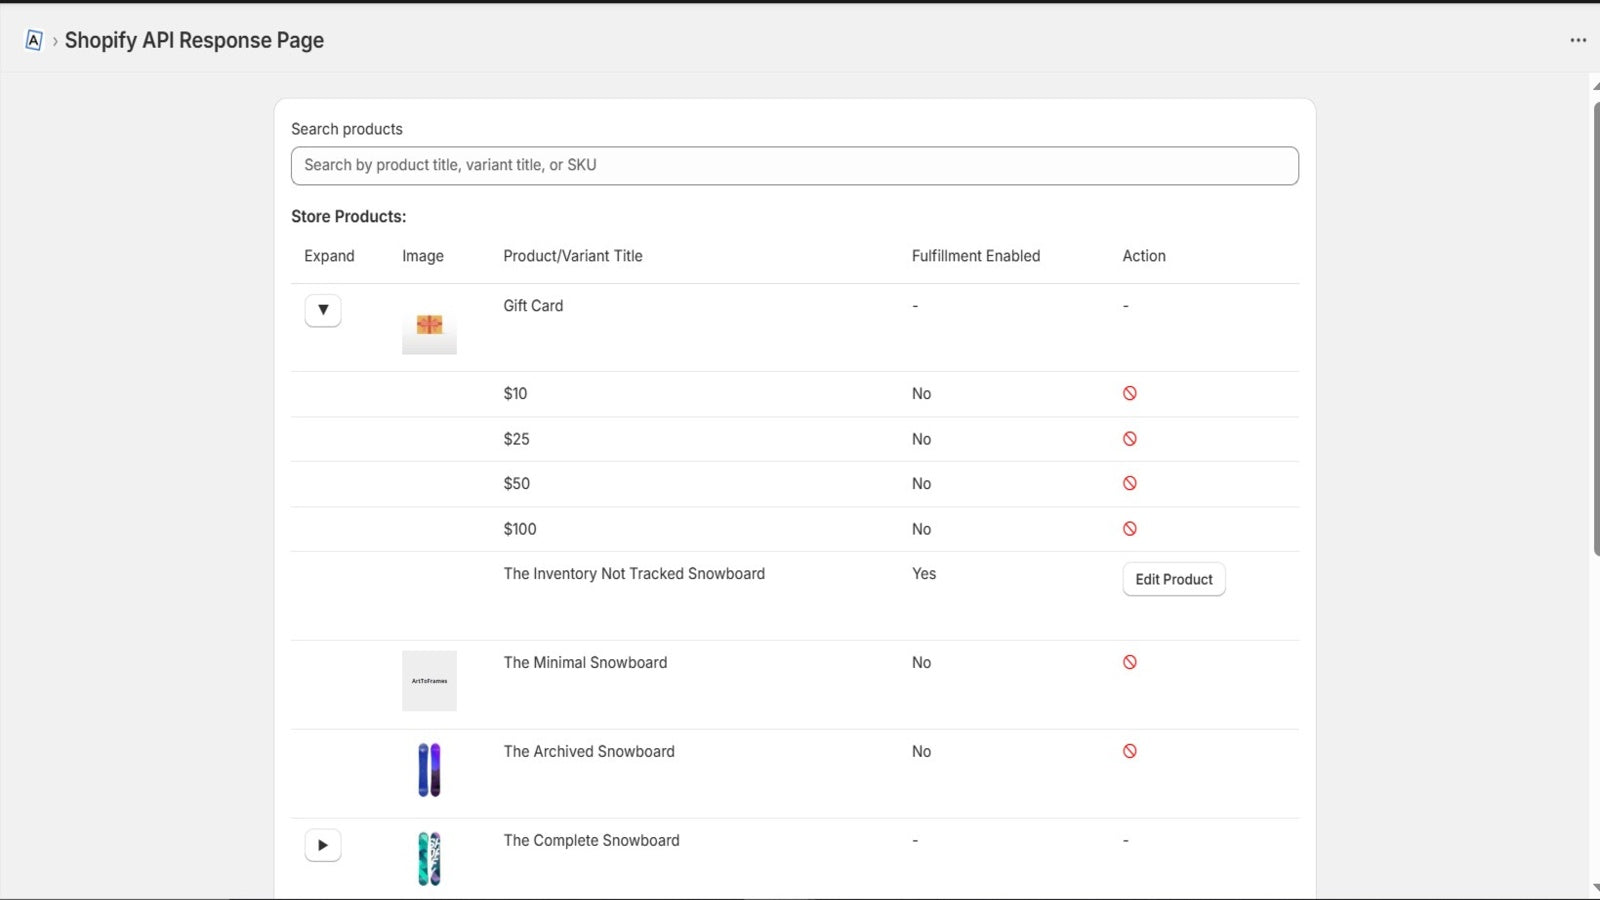Click the disabled icon for $50 variant
Viewport: 1600px width, 900px height.
click(x=1129, y=483)
